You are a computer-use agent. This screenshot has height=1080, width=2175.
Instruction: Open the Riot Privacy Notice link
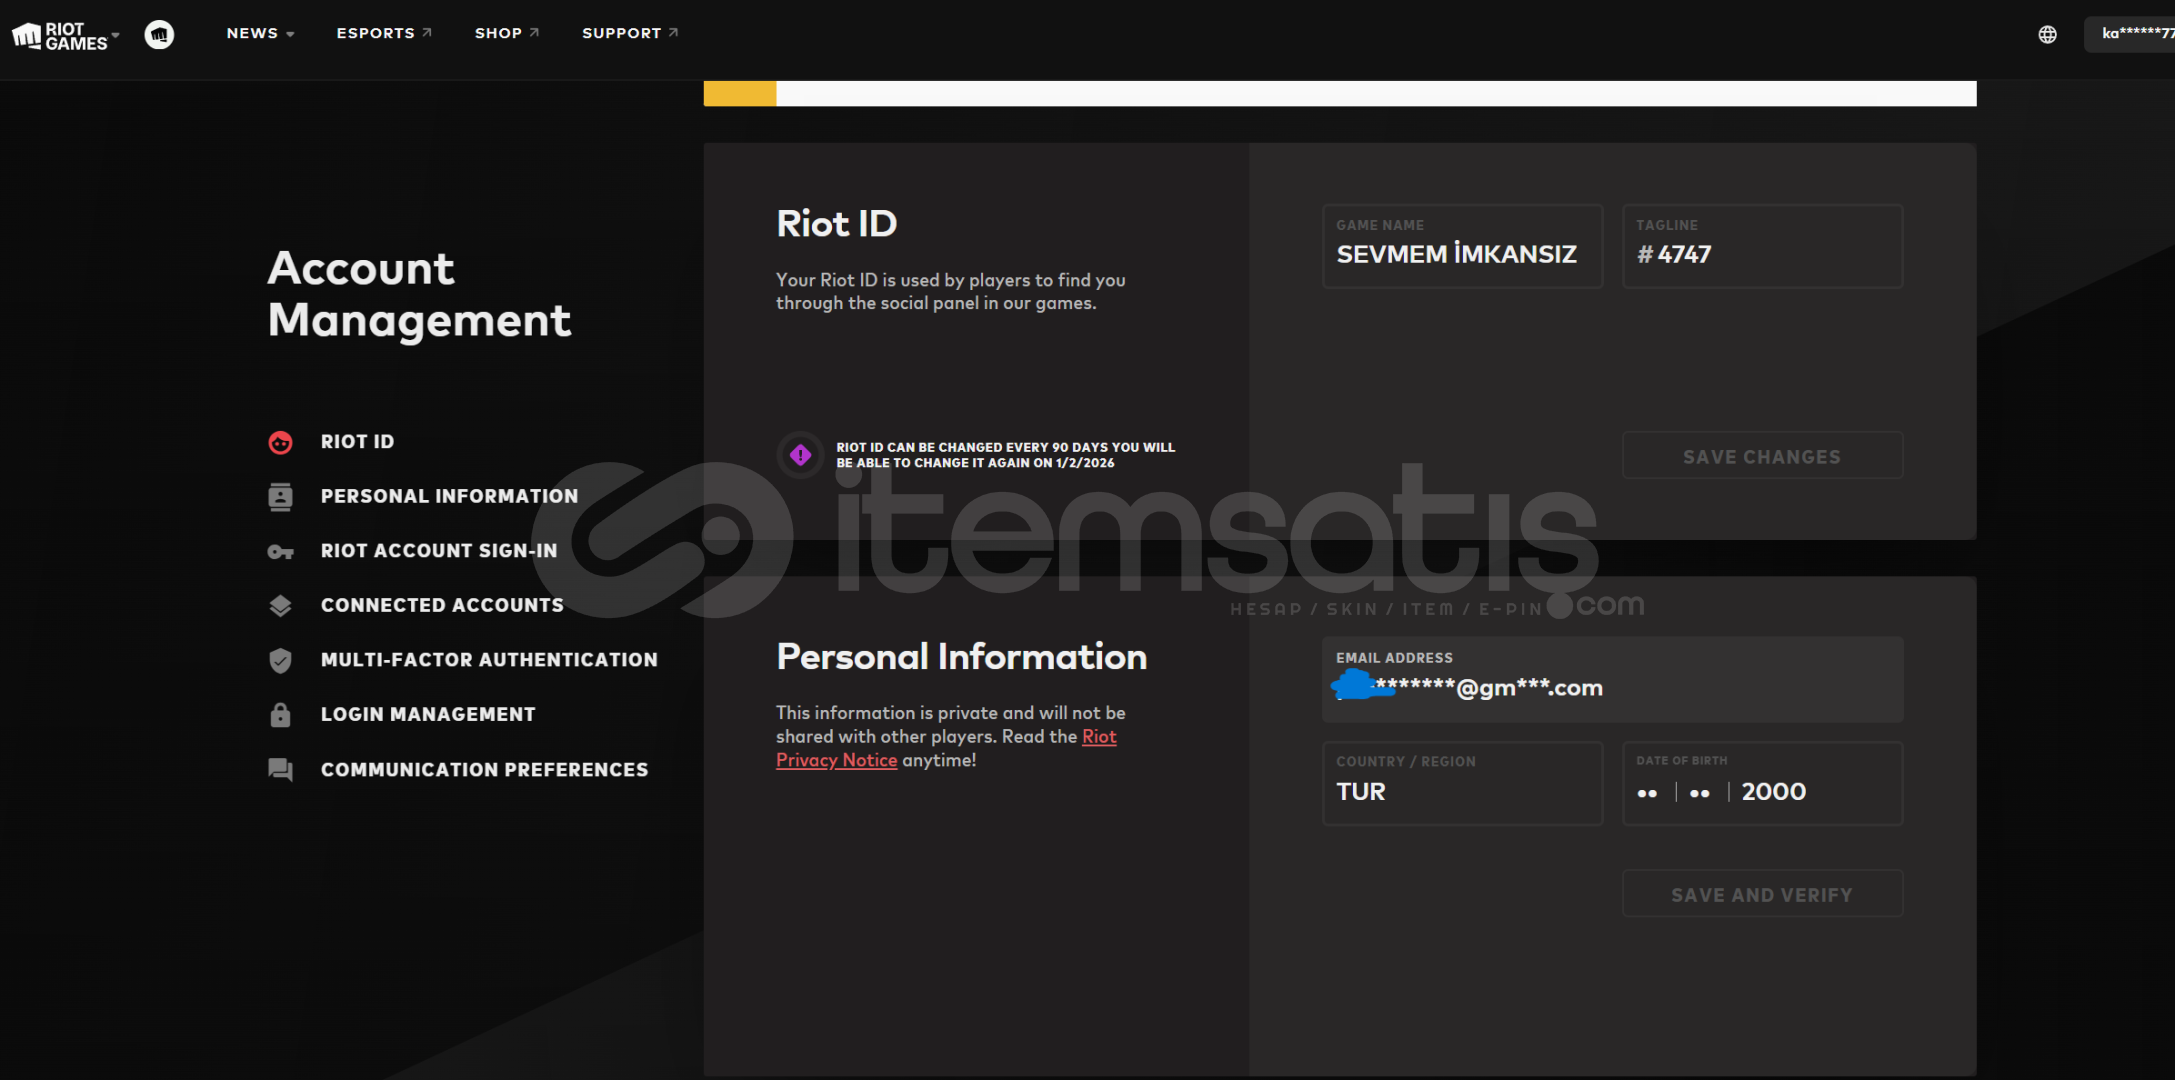pos(837,760)
